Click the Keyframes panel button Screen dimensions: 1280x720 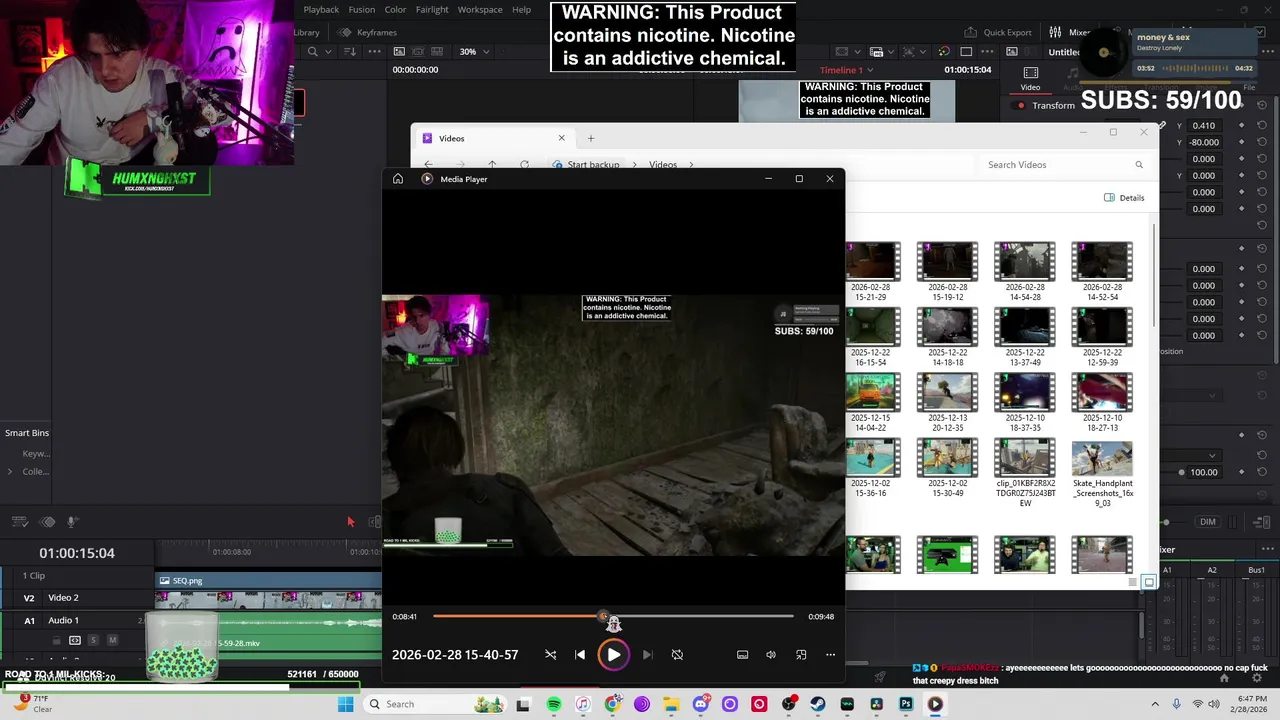367,32
